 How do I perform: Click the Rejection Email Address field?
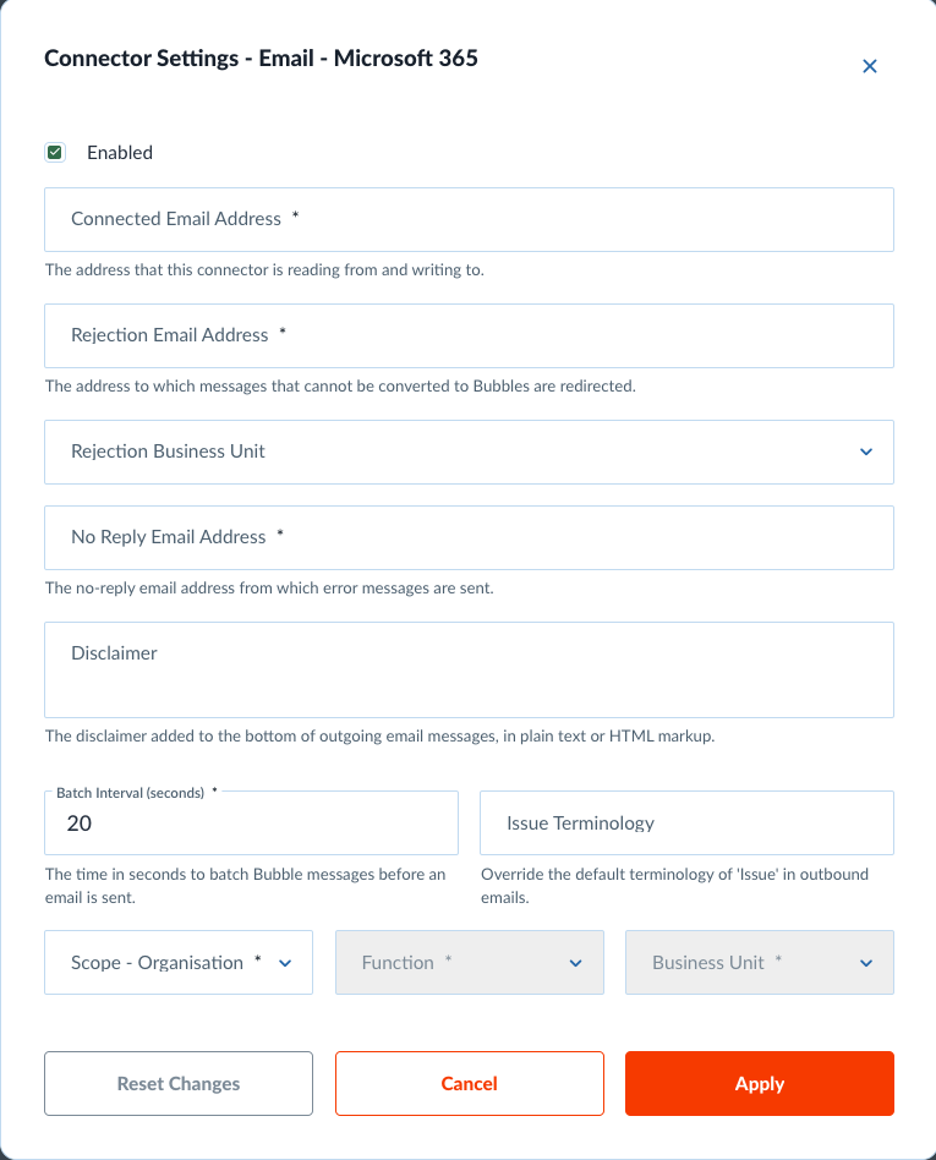point(468,336)
